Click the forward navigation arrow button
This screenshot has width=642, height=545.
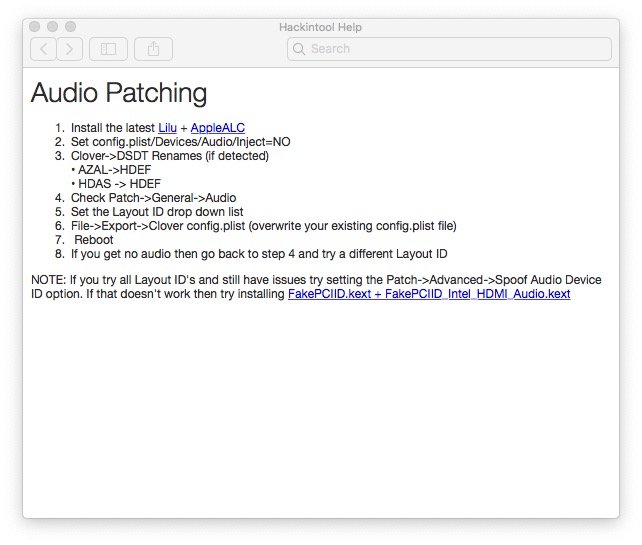(x=70, y=49)
